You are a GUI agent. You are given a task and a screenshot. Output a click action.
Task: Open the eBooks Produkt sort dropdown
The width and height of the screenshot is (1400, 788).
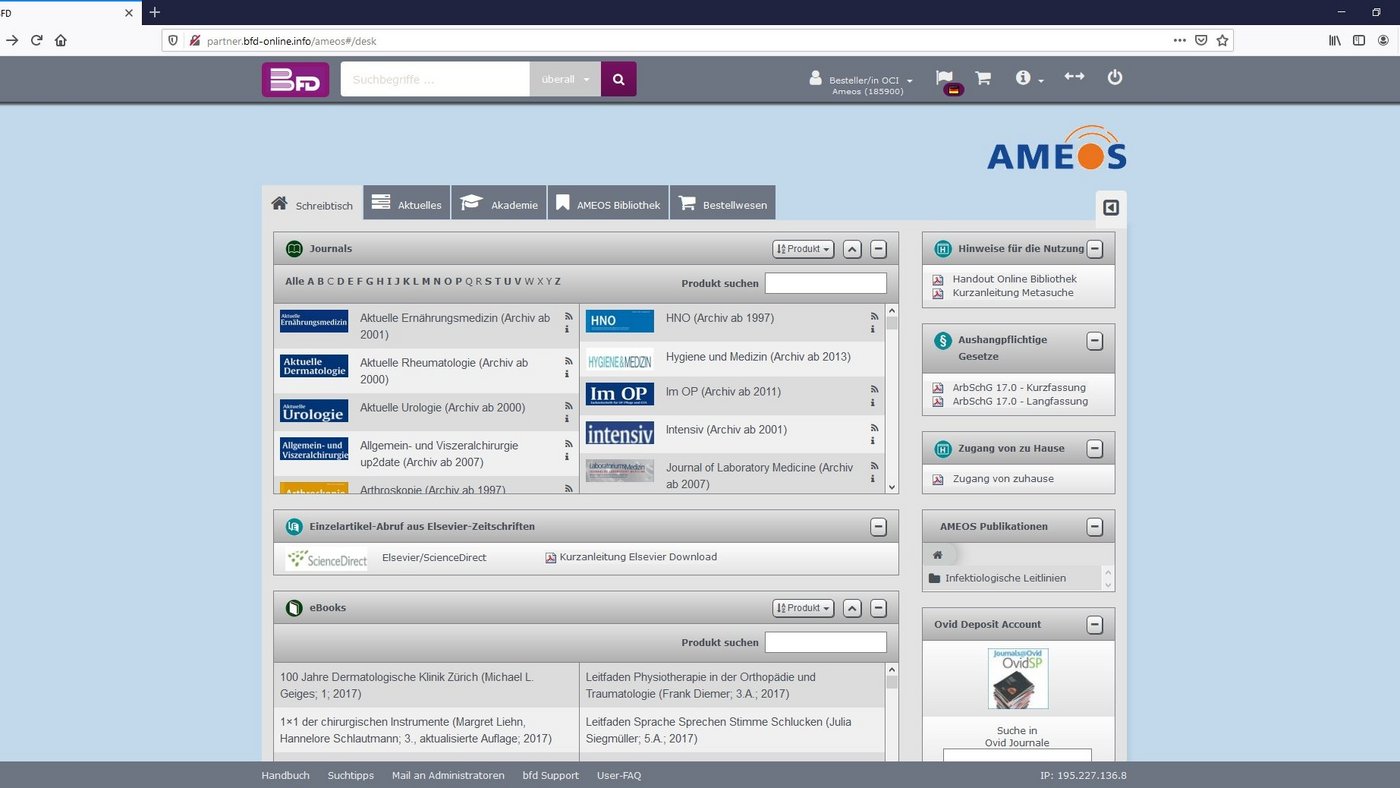pyautogui.click(x=803, y=608)
